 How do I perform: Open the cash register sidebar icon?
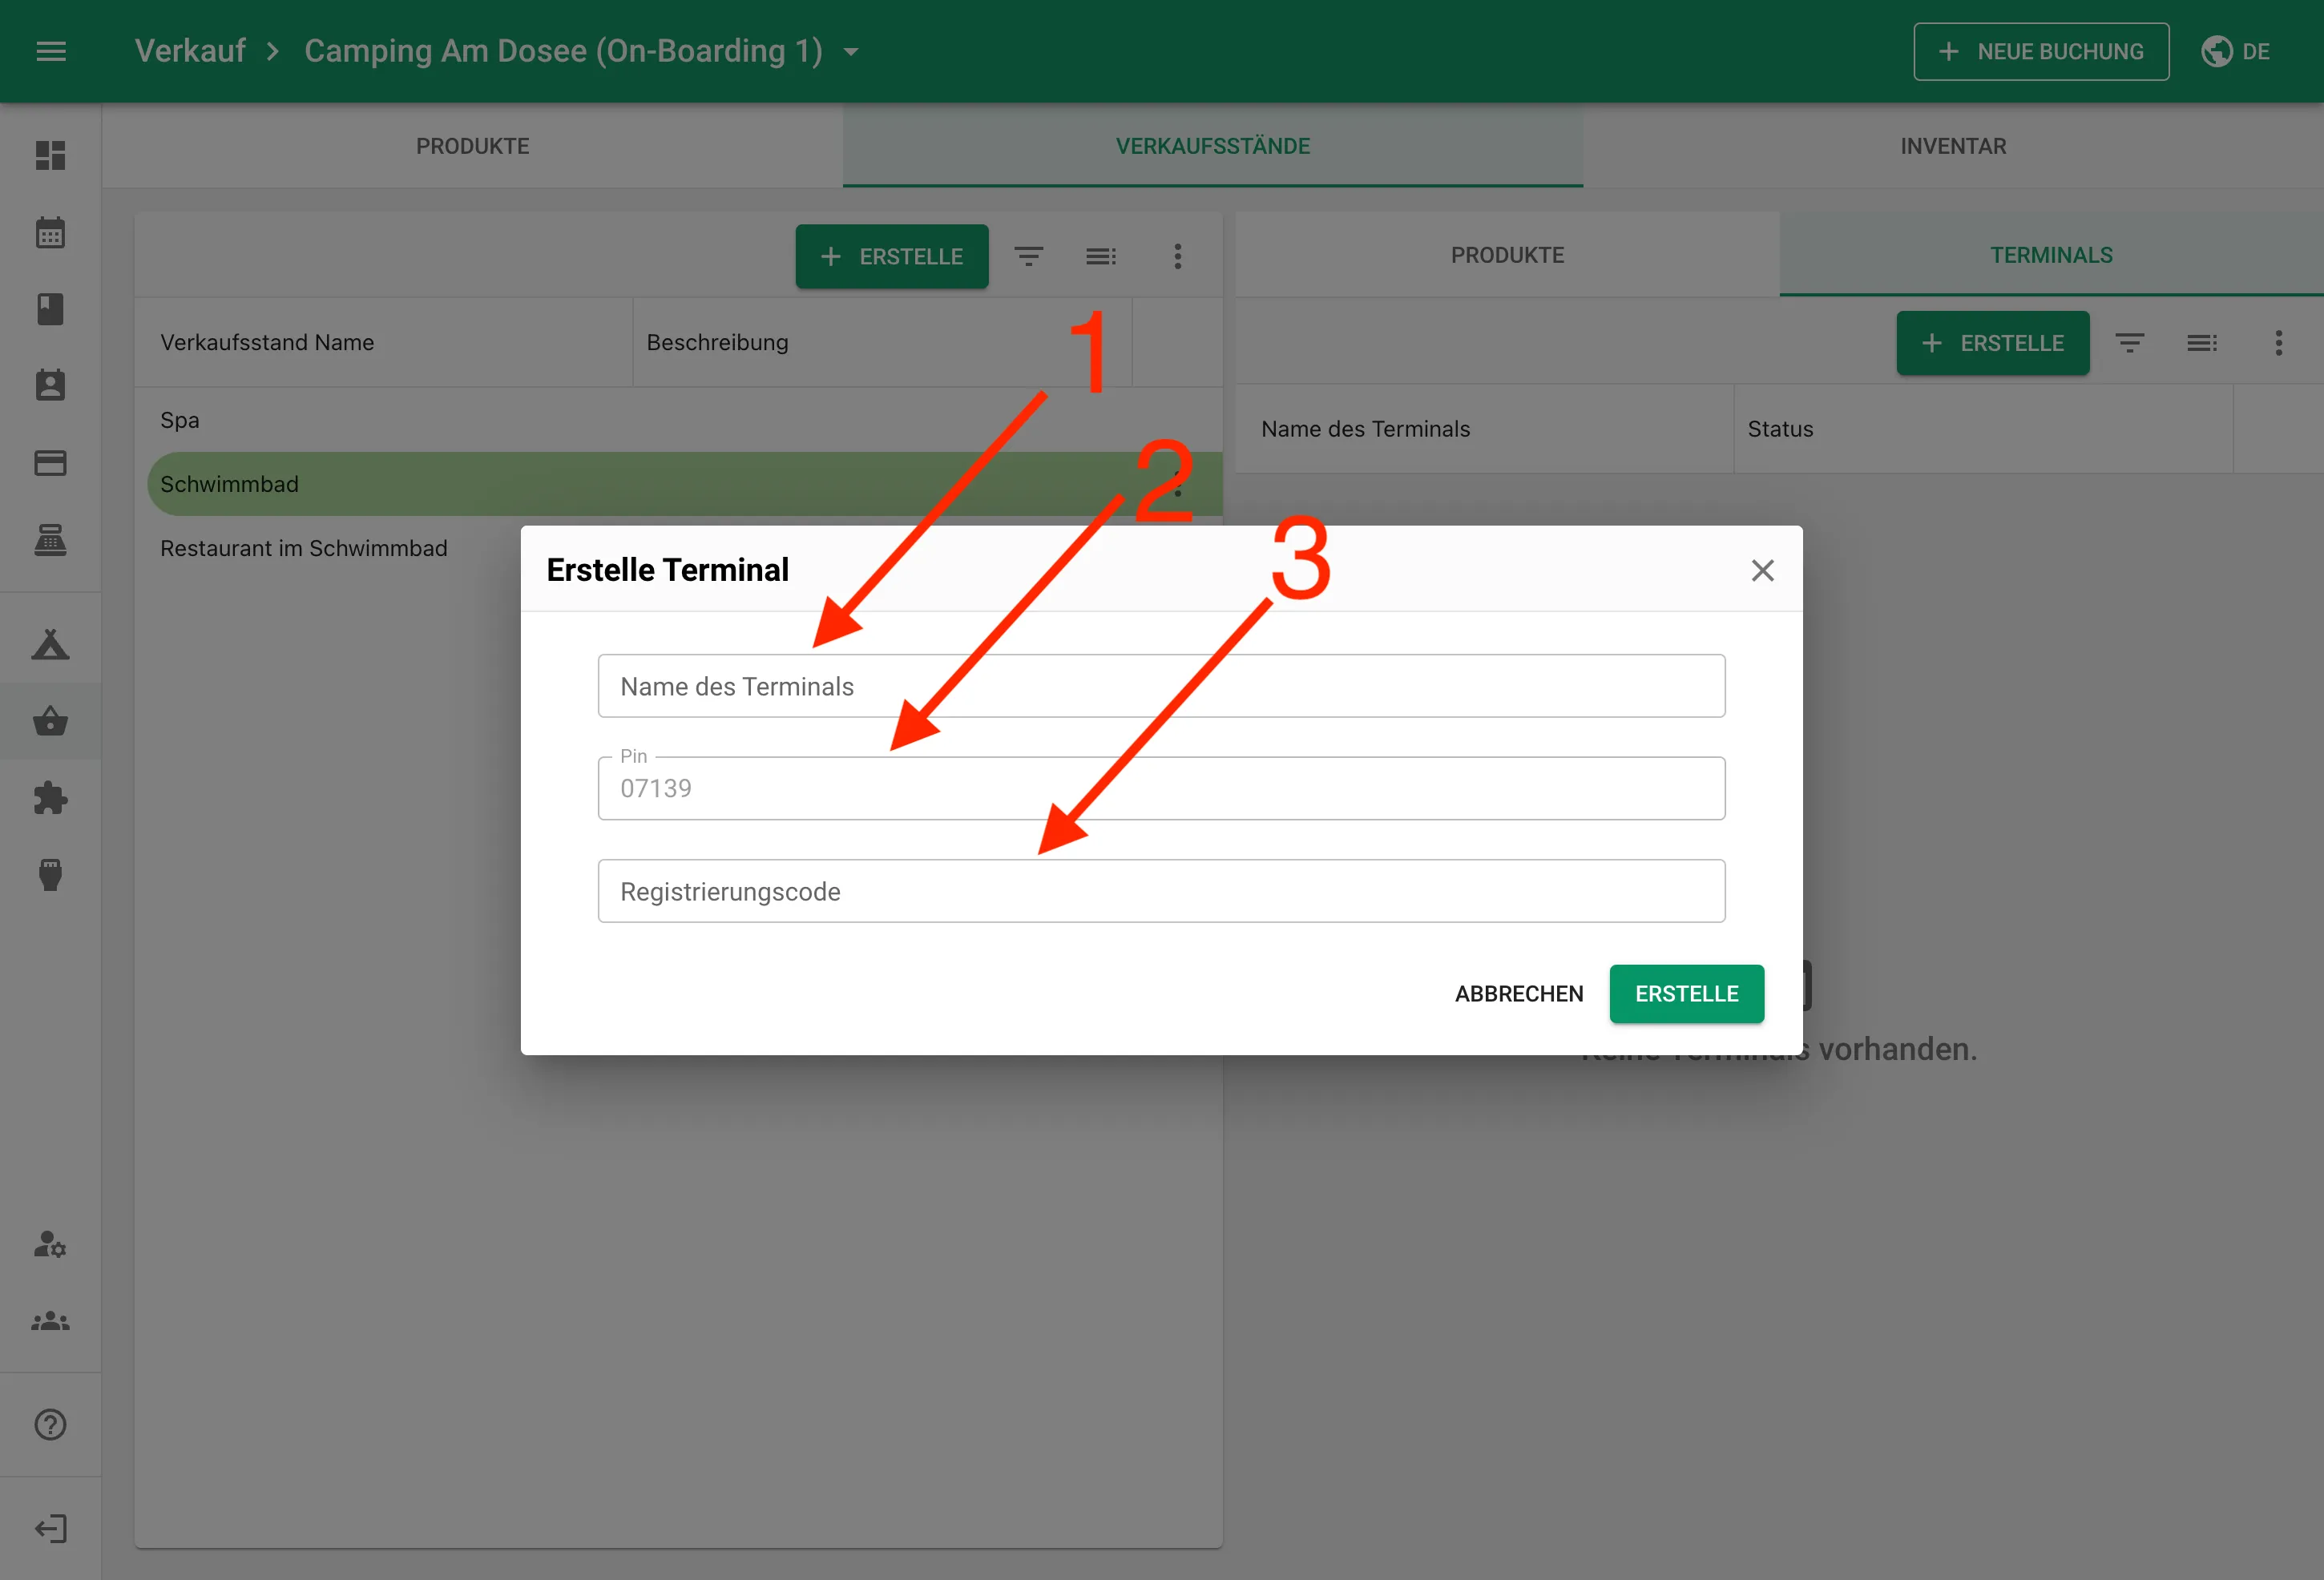(50, 540)
